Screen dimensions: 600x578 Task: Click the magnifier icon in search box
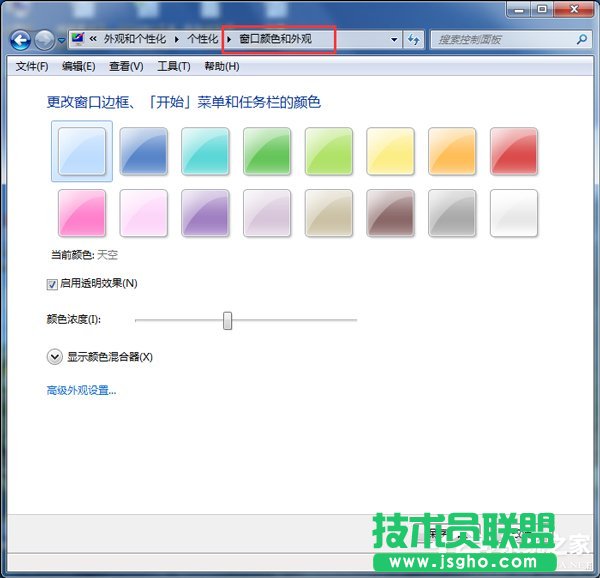(582, 40)
